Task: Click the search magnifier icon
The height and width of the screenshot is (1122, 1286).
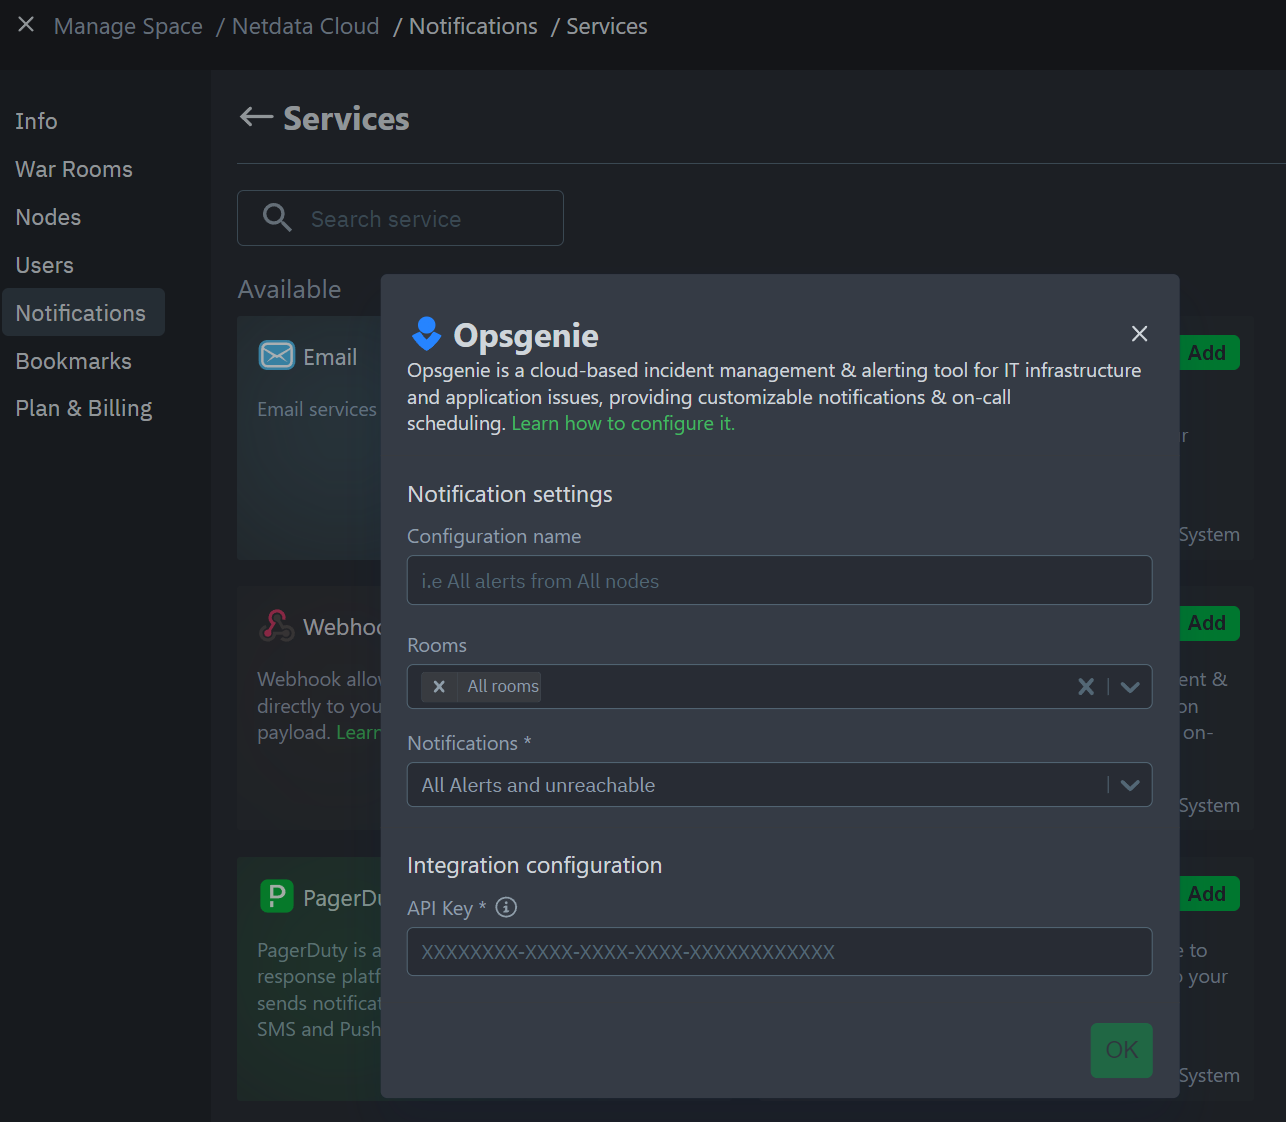Action: pyautogui.click(x=276, y=218)
